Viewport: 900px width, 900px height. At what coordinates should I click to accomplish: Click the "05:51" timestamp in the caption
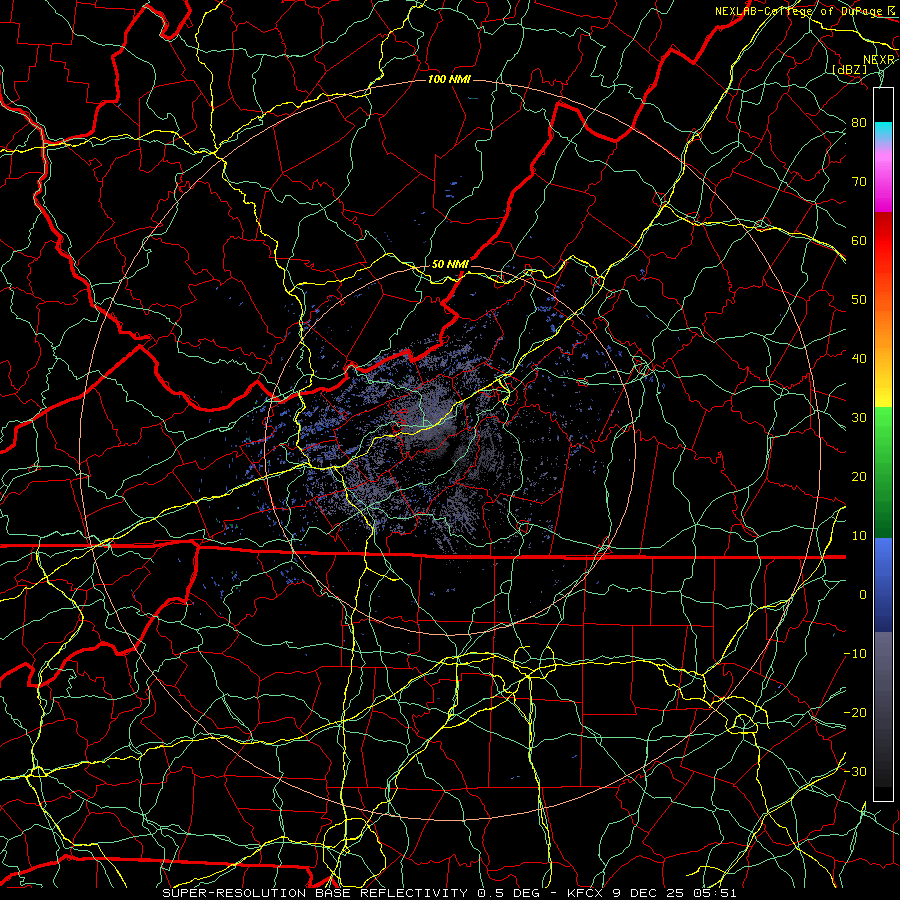click(717, 893)
